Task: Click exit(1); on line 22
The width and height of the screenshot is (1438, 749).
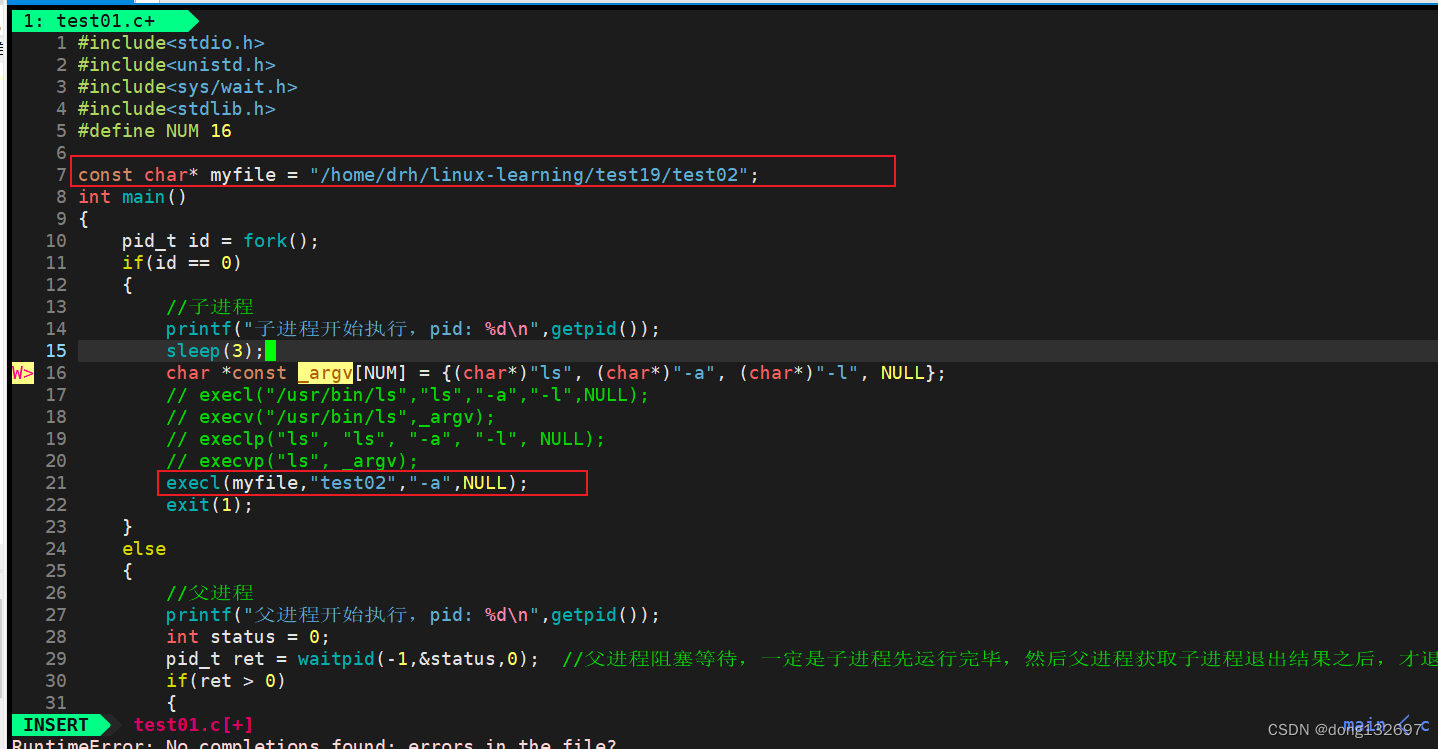Action: (210, 505)
